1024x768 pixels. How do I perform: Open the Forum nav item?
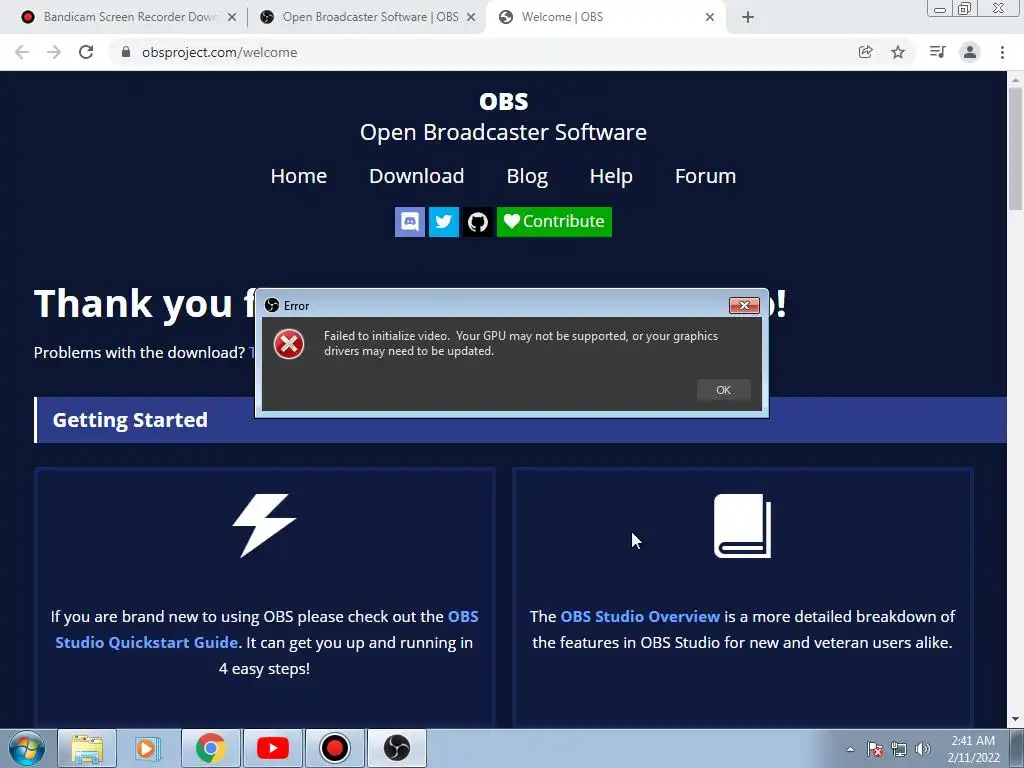pyautogui.click(x=705, y=176)
